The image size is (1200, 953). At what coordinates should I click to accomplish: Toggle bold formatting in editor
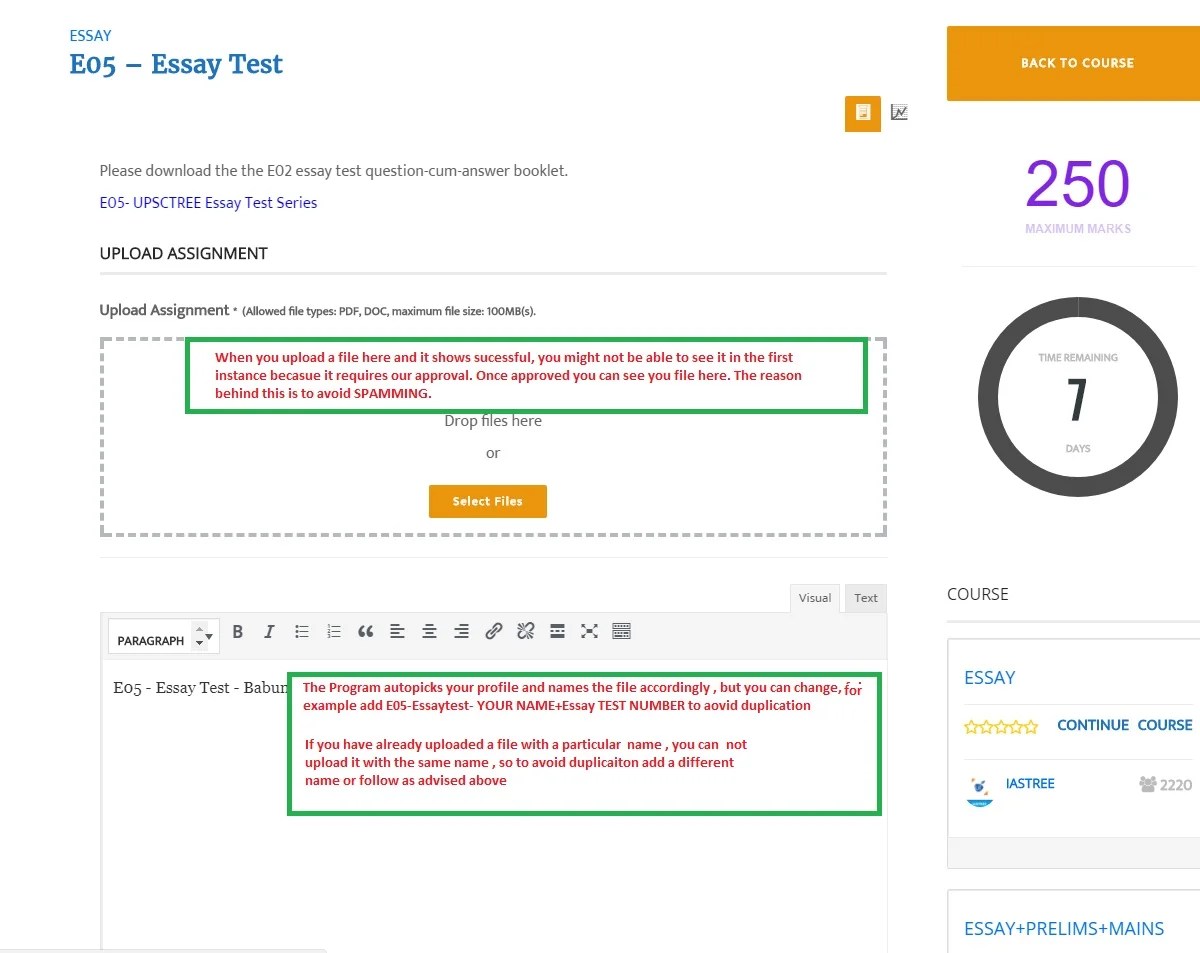(x=238, y=632)
